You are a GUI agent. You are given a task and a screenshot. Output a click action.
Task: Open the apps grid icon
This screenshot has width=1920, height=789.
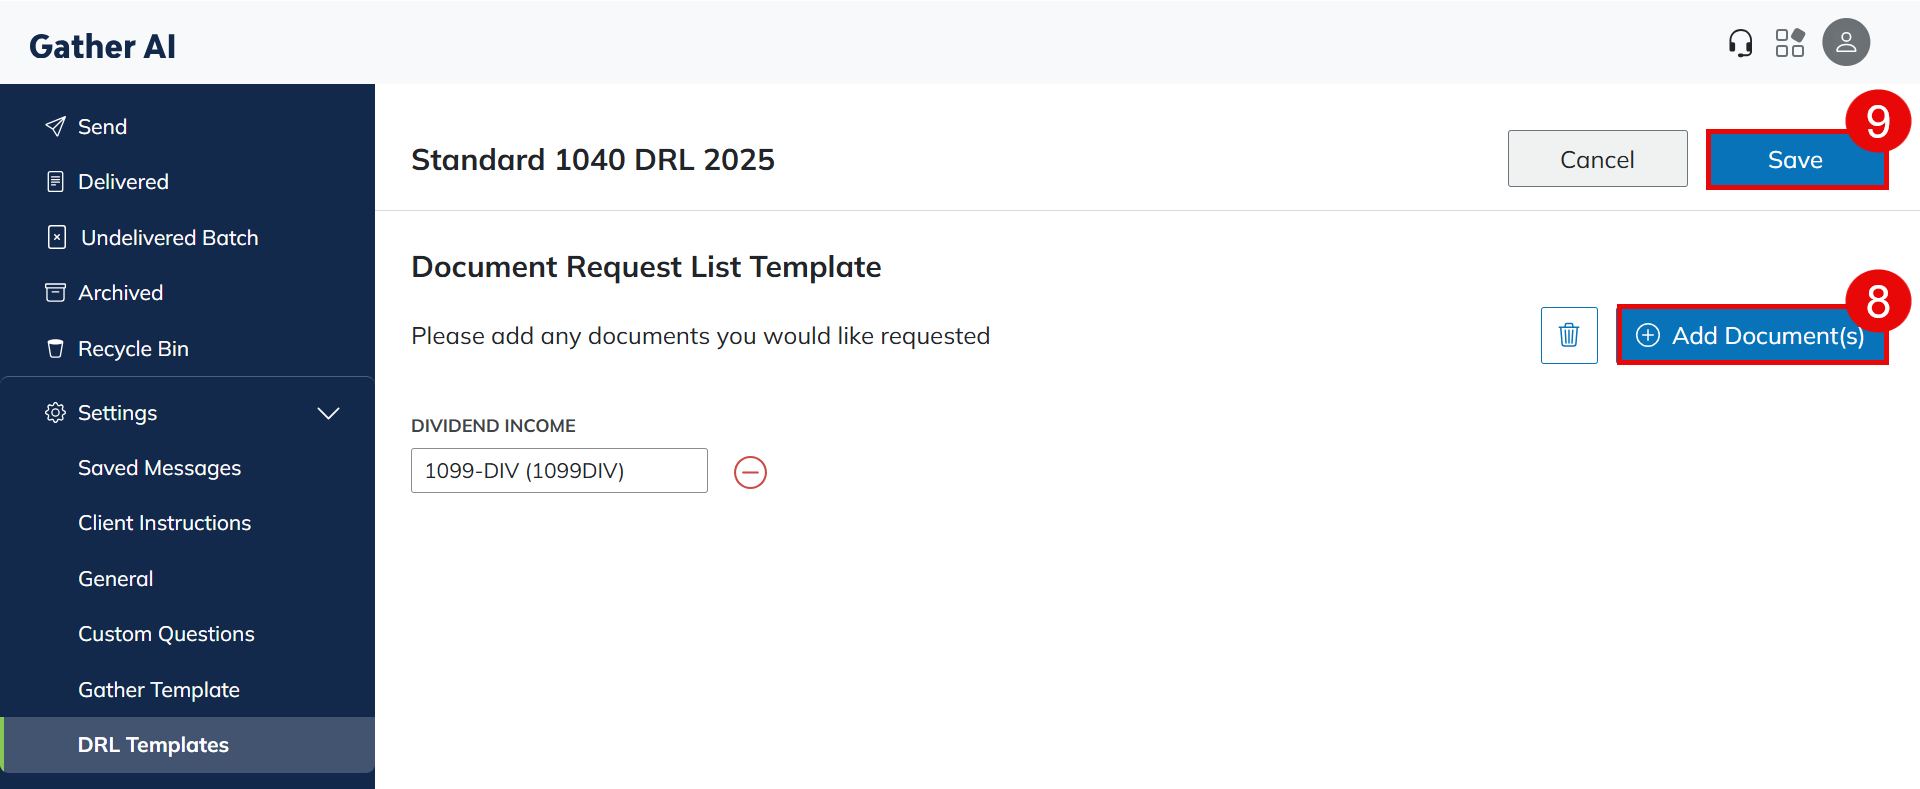pos(1790,43)
